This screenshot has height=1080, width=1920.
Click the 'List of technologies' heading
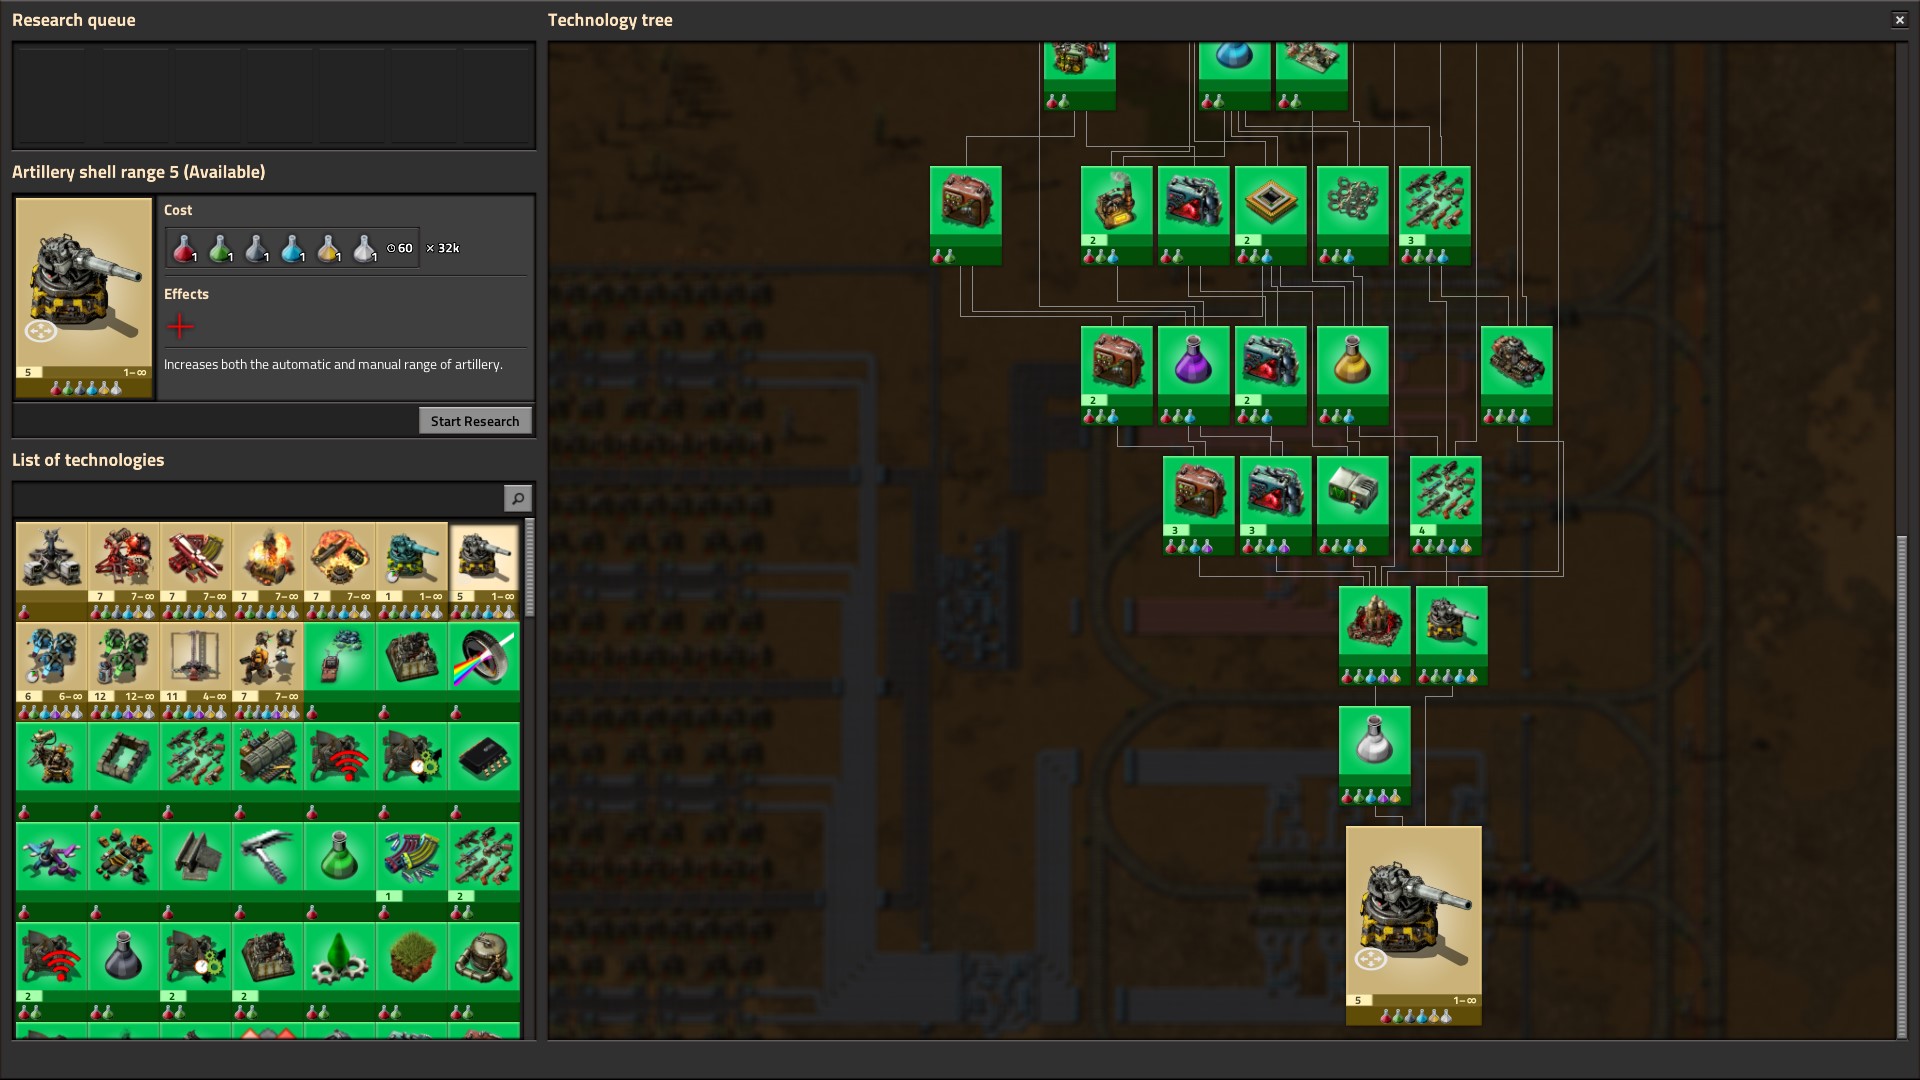pos(88,460)
